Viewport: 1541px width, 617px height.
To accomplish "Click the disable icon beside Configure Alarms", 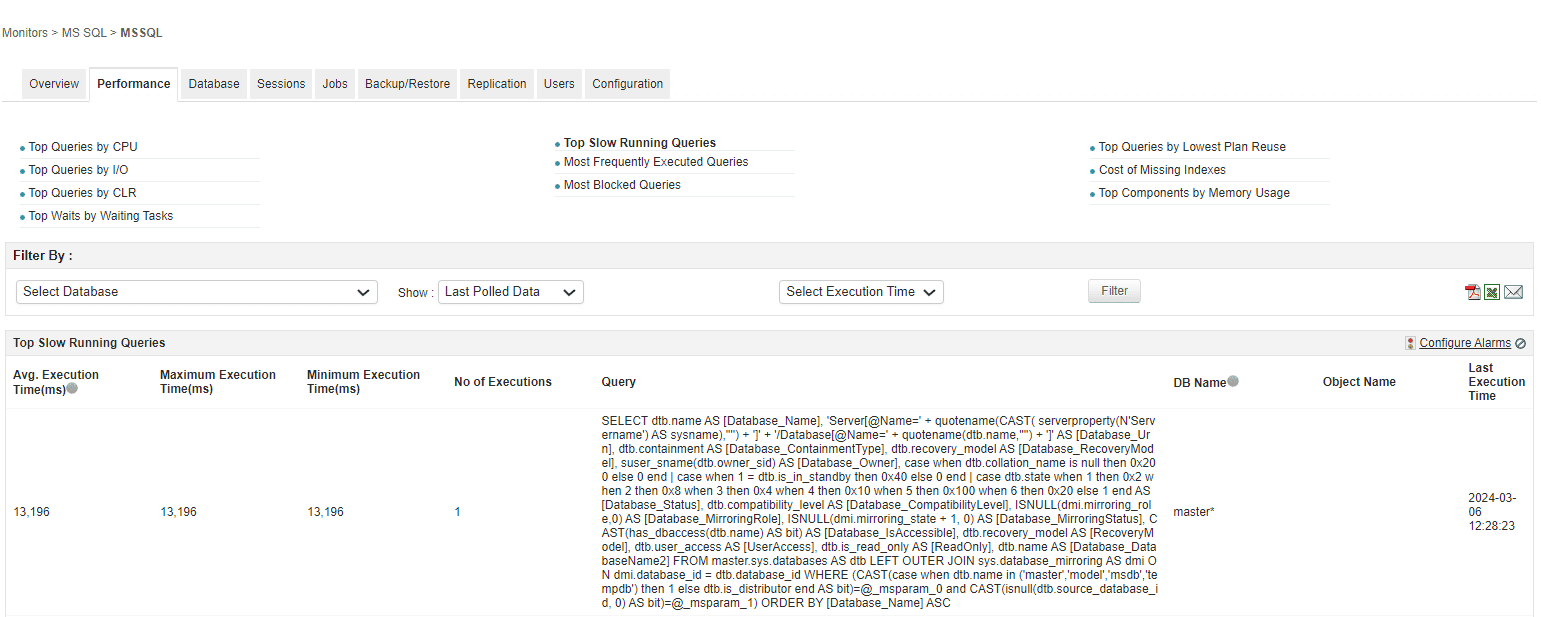I will click(1521, 343).
